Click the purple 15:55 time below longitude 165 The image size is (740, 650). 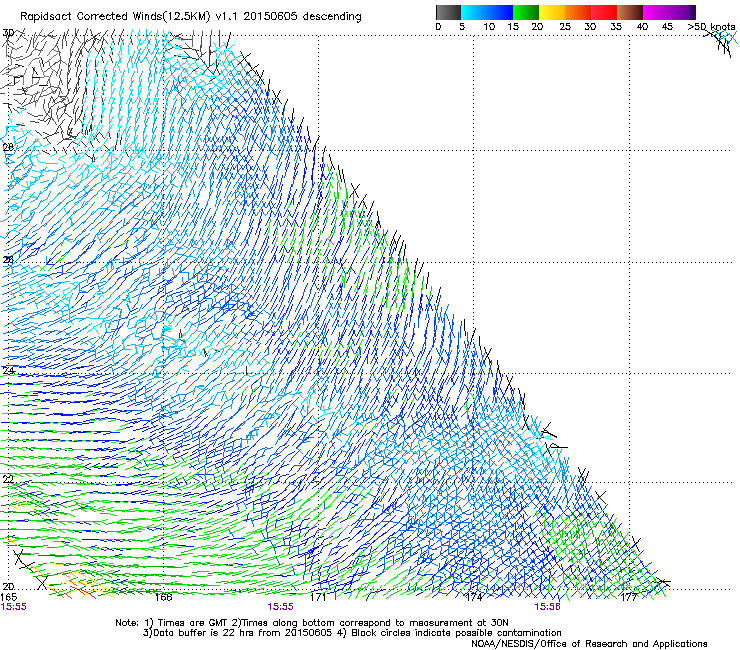pos(14,607)
